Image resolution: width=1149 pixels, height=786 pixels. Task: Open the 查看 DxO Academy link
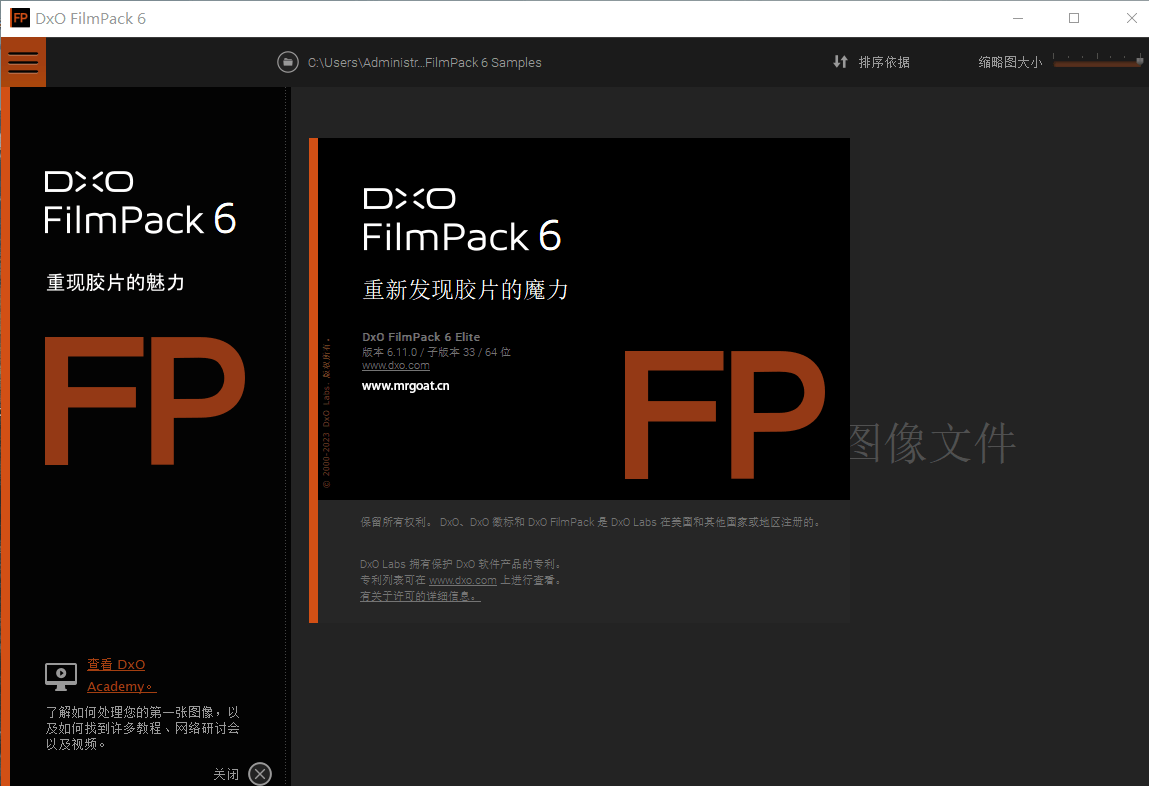(121, 675)
